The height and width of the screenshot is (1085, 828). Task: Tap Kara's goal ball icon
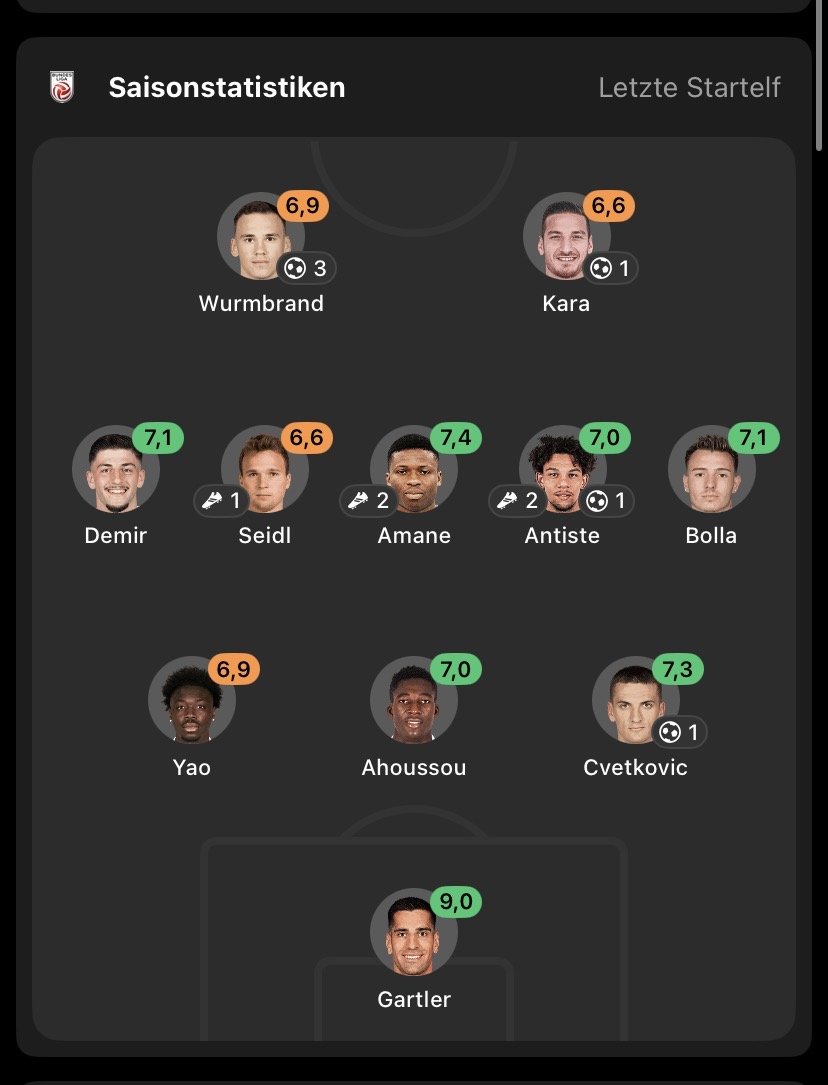click(x=600, y=268)
